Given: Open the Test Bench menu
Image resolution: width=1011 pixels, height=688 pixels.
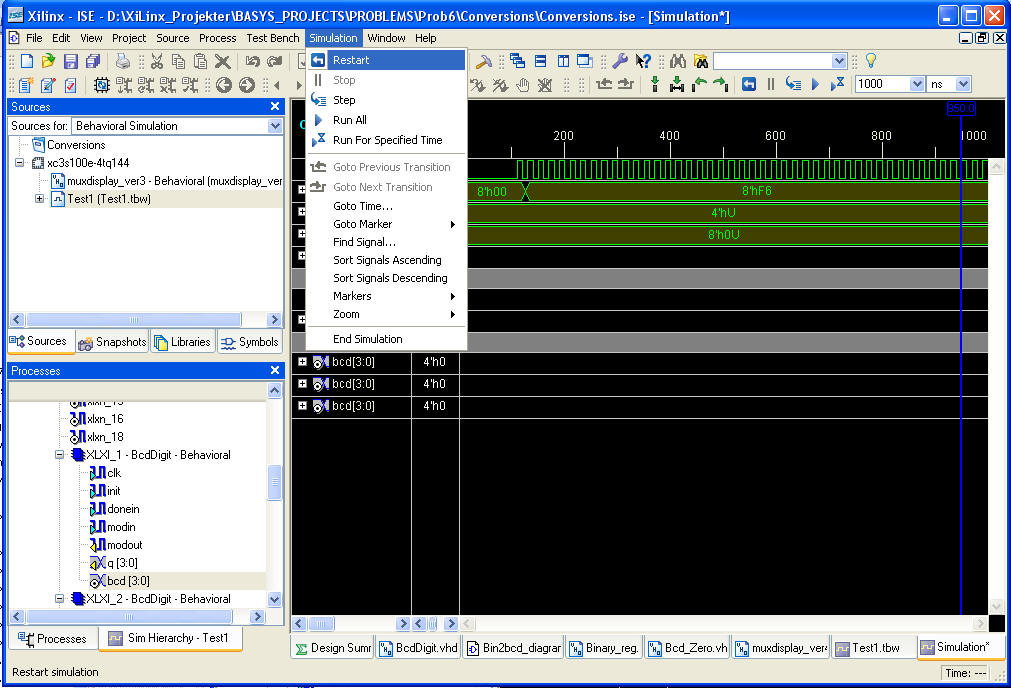Looking at the screenshot, I should click(273, 38).
